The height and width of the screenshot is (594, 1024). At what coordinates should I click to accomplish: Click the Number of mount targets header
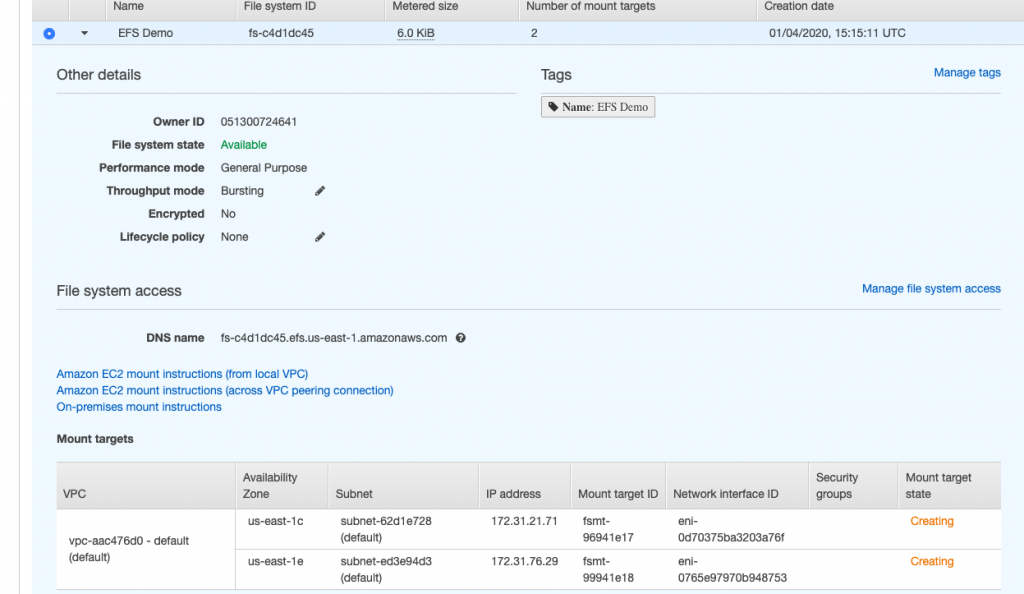click(x=590, y=6)
